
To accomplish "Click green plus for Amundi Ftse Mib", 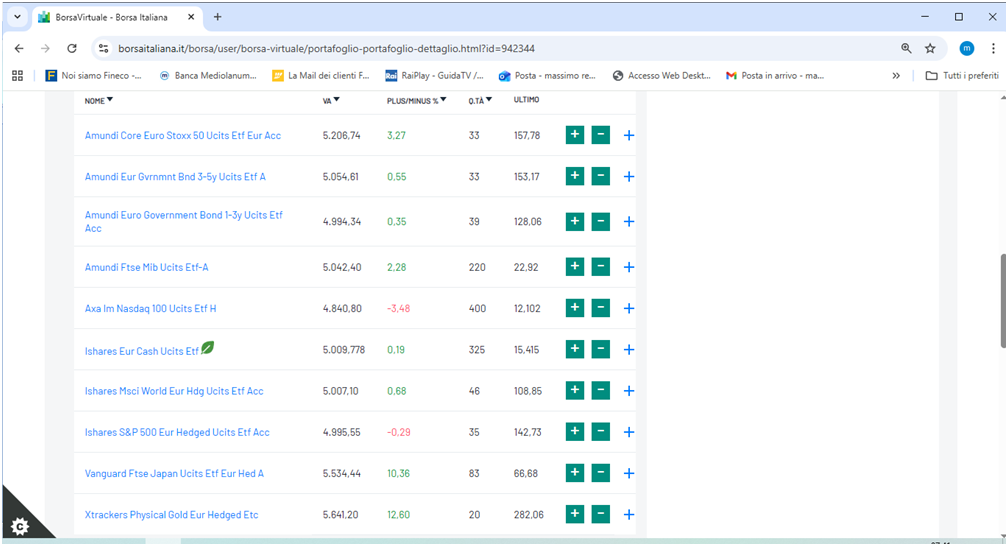I will point(575,267).
